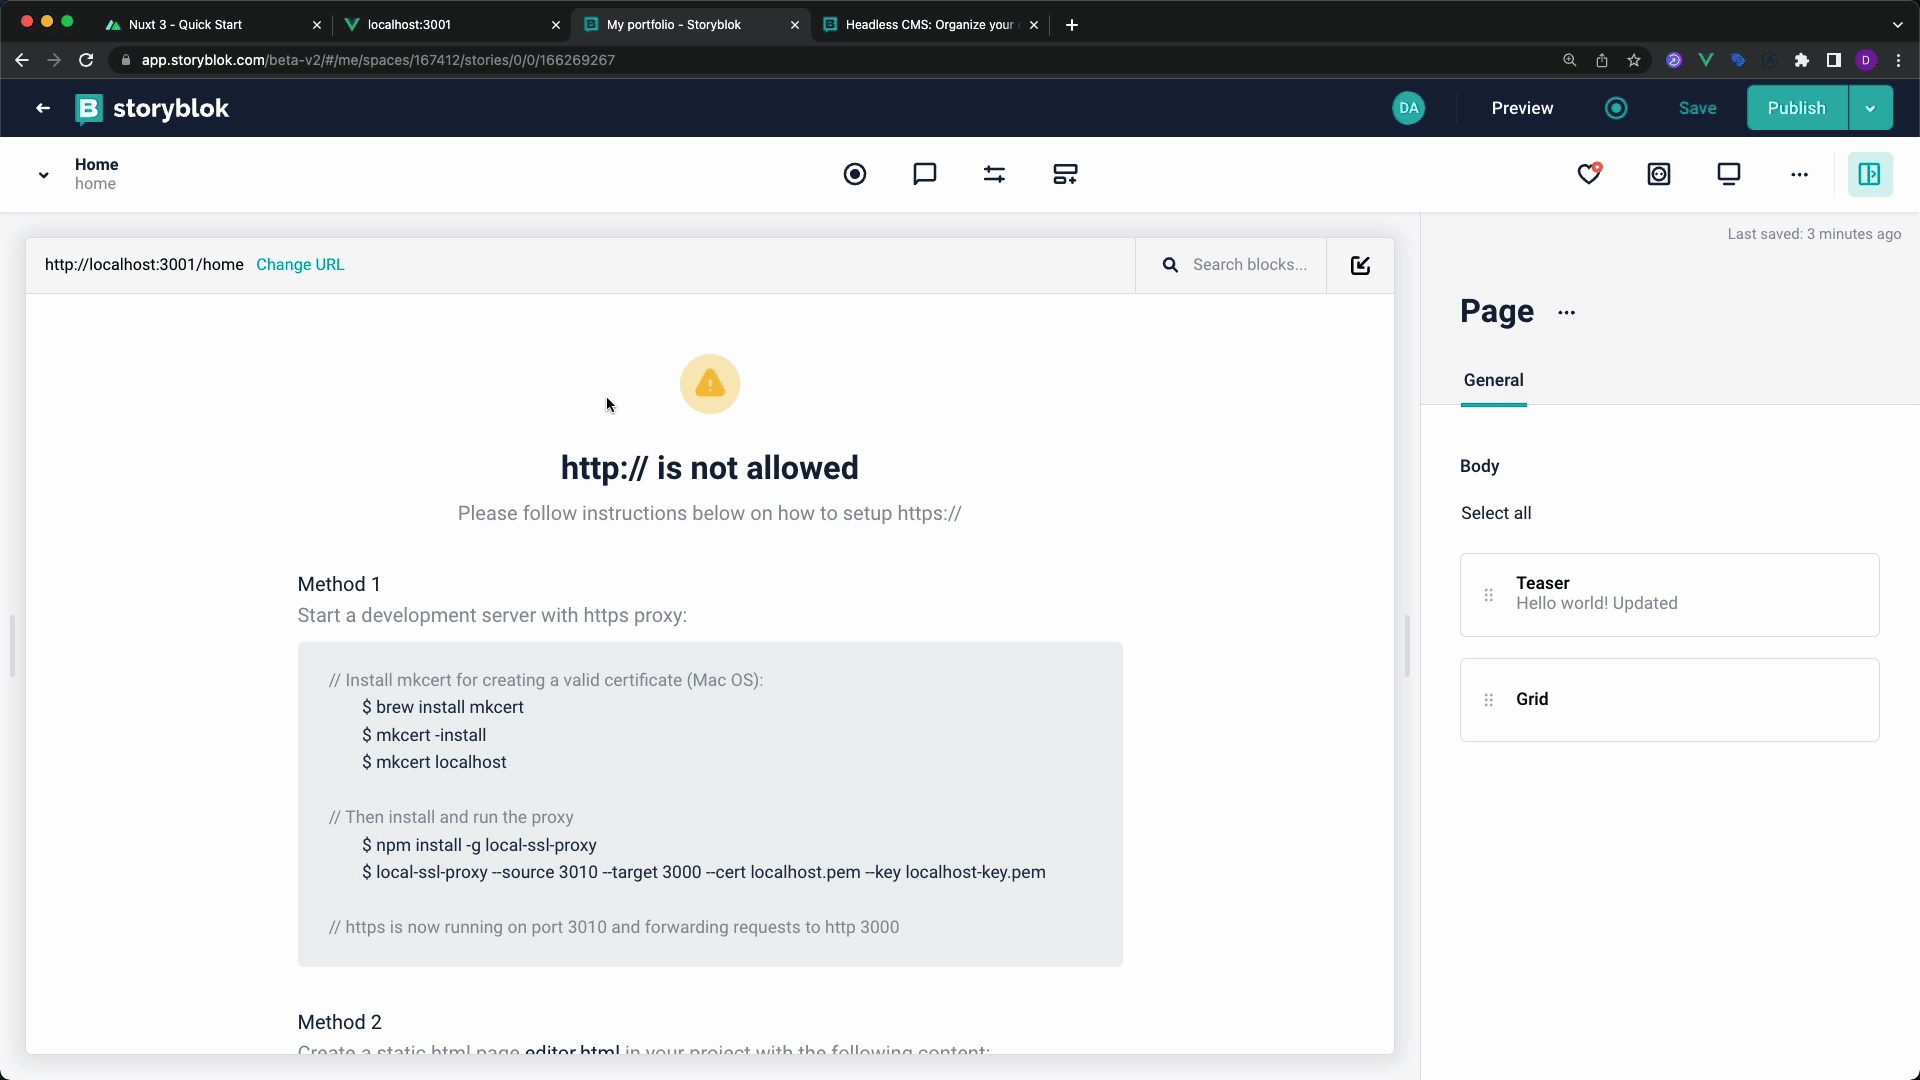
Task: Open the browser extensions puzzle icon
Action: [x=1802, y=60]
